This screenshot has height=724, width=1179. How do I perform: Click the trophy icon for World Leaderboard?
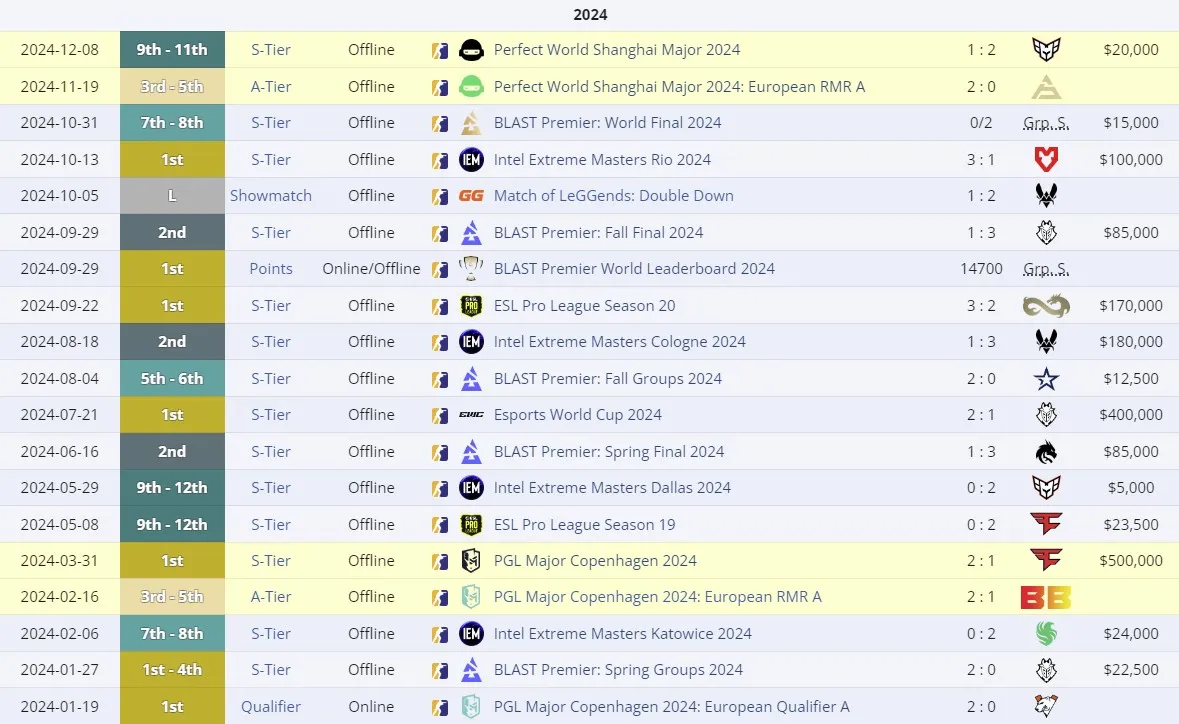click(471, 268)
